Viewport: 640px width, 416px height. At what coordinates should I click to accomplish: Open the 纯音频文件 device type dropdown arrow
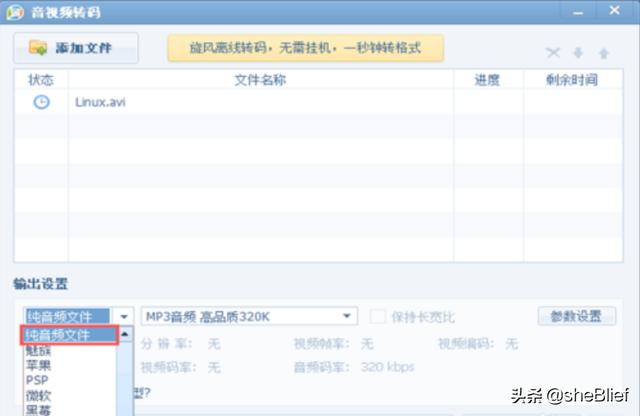124,316
